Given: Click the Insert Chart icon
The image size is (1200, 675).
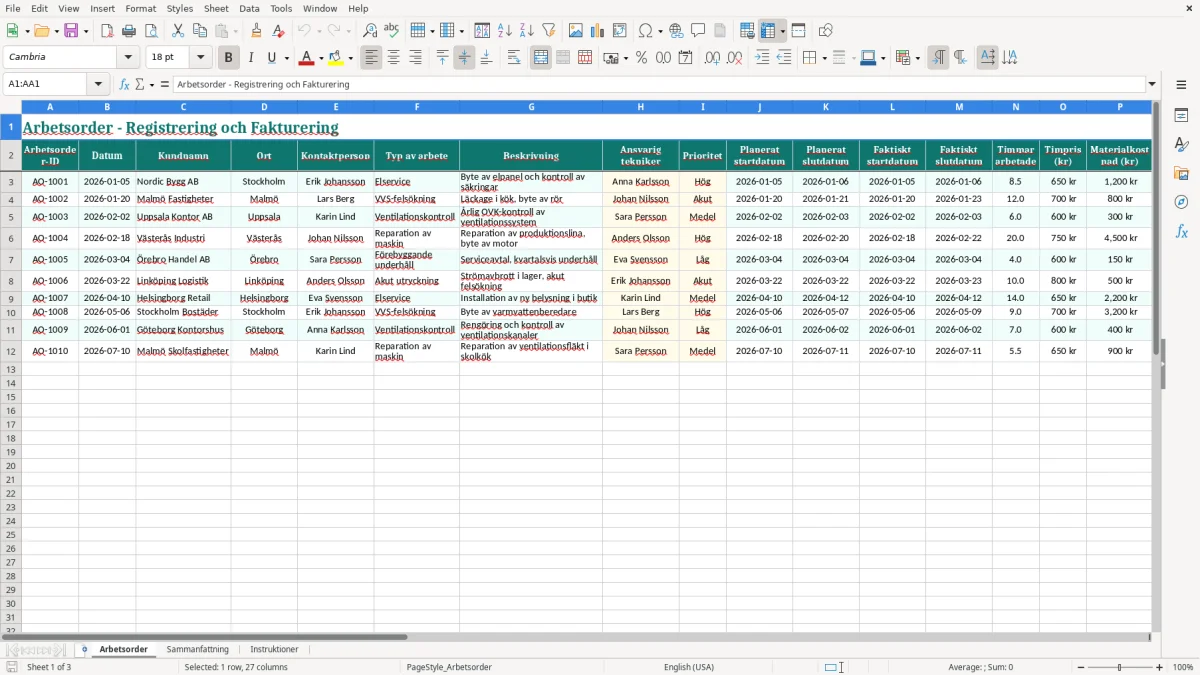Looking at the screenshot, I should (598, 31).
